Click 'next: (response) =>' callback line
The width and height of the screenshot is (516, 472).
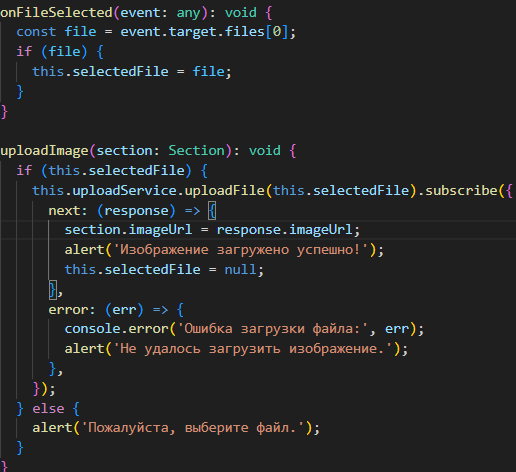pos(124,211)
